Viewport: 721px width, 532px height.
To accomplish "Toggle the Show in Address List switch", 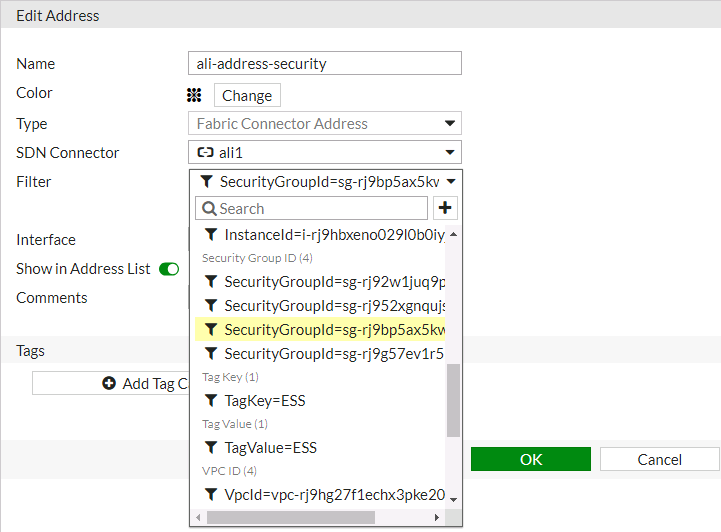I will click(169, 269).
